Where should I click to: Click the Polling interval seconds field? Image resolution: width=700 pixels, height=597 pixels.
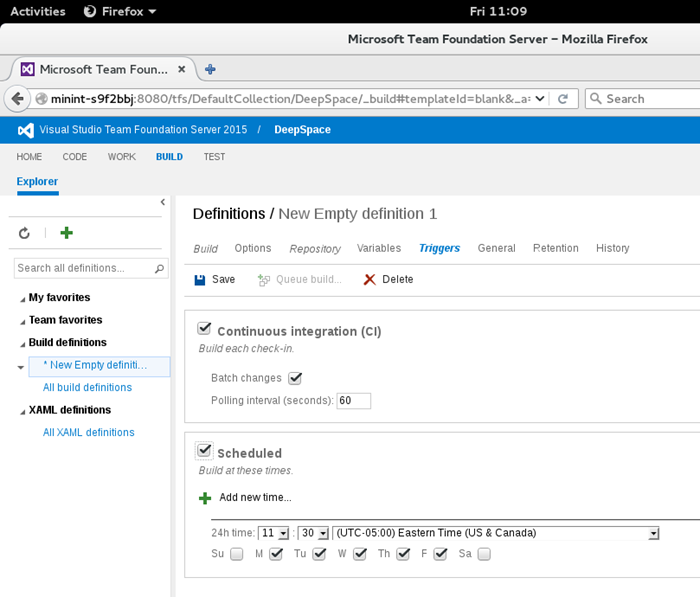coord(354,401)
